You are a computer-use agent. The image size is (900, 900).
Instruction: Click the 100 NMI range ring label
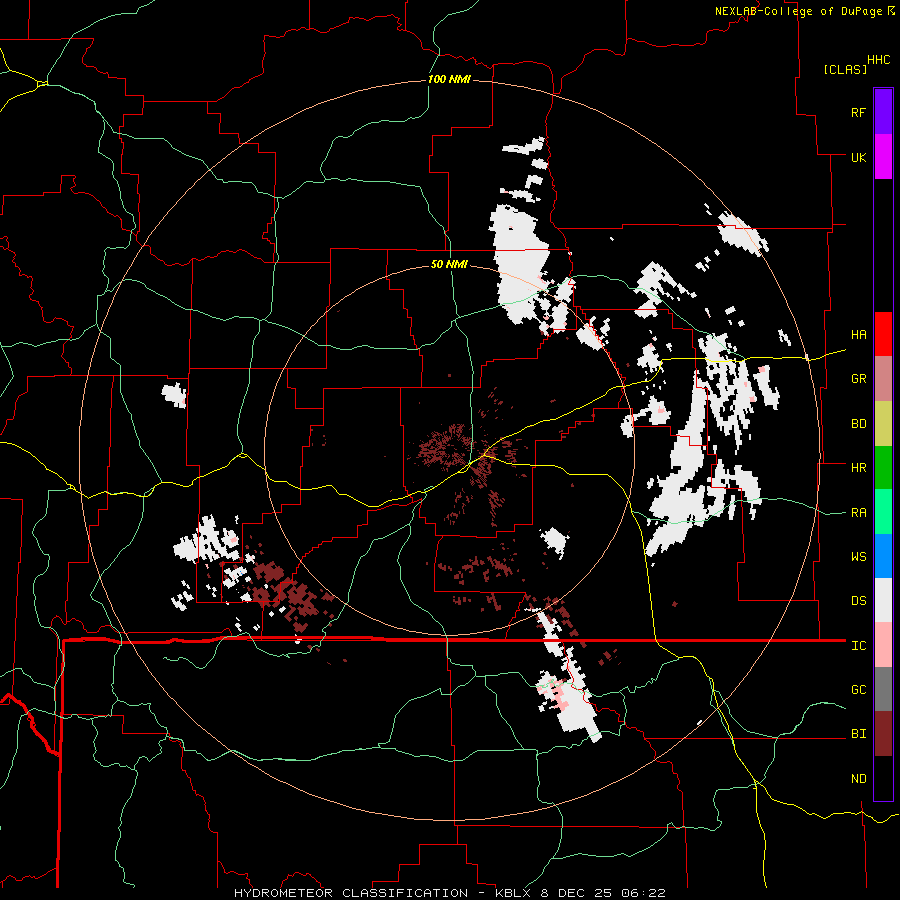449,79
